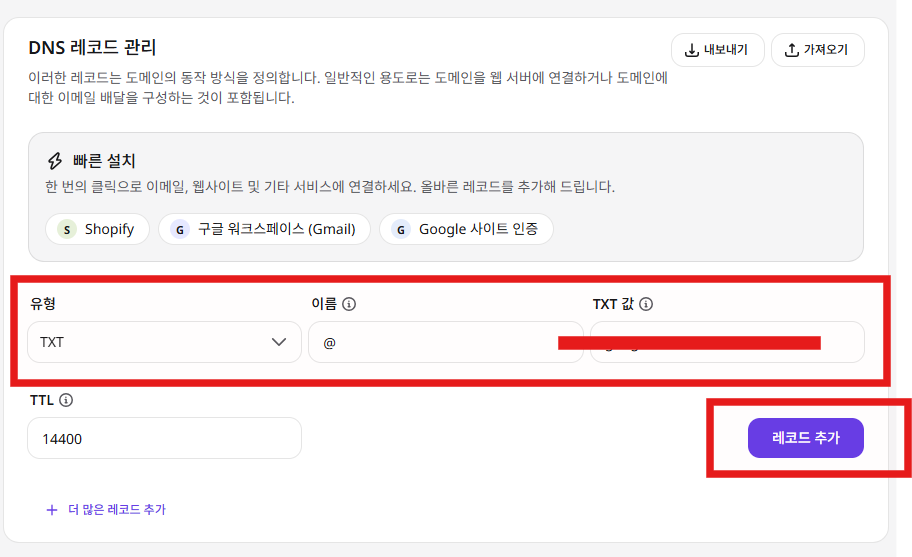Select 구글 워크스페이스 (Gmail) quick setup

click(x=264, y=229)
